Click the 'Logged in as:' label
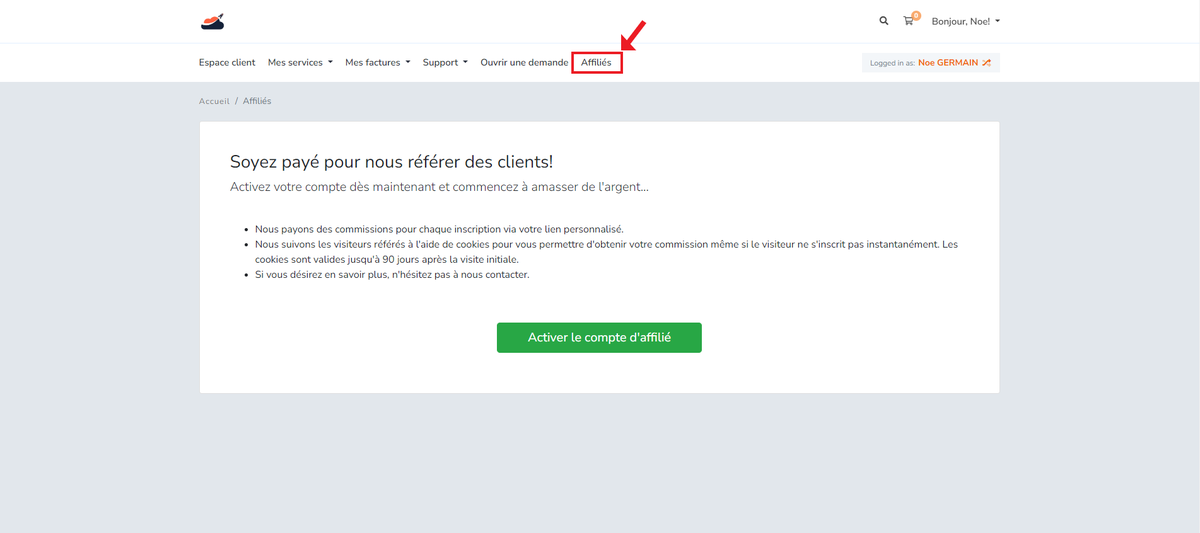The image size is (1200, 533). coord(892,63)
